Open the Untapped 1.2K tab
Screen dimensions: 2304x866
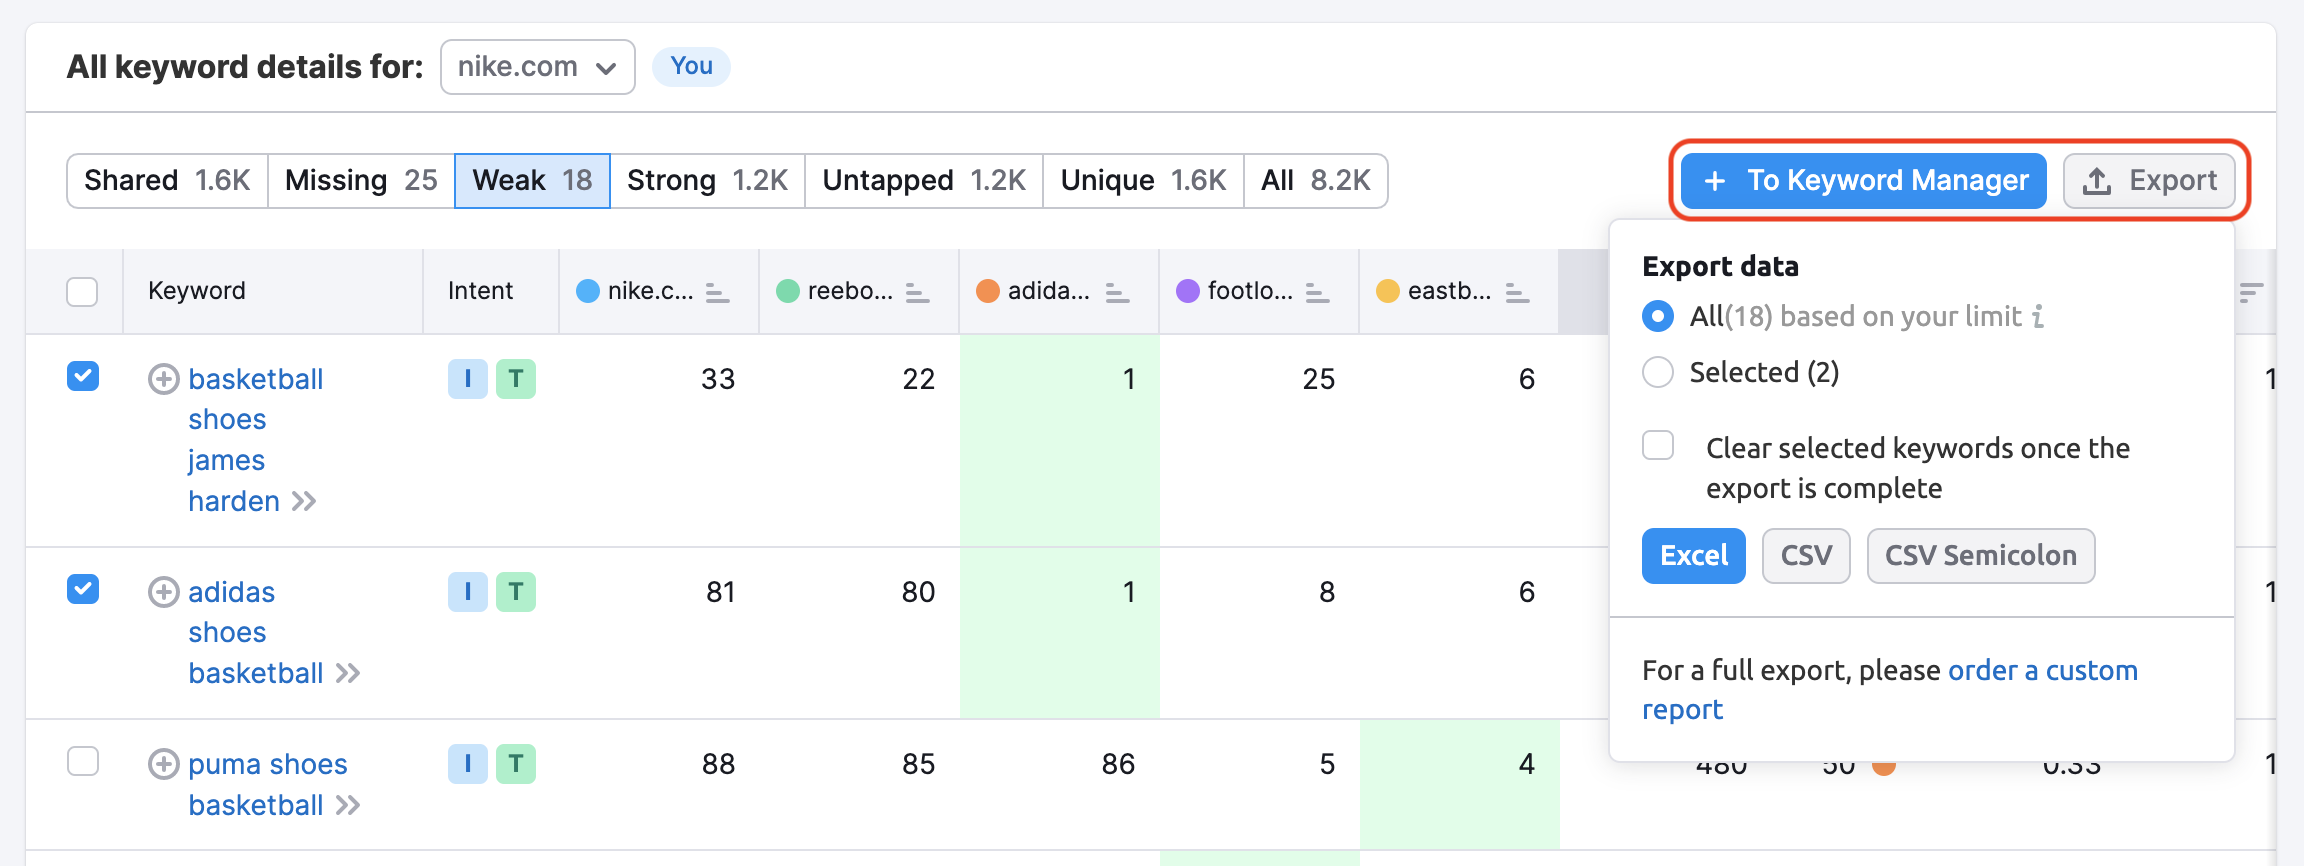click(x=924, y=181)
